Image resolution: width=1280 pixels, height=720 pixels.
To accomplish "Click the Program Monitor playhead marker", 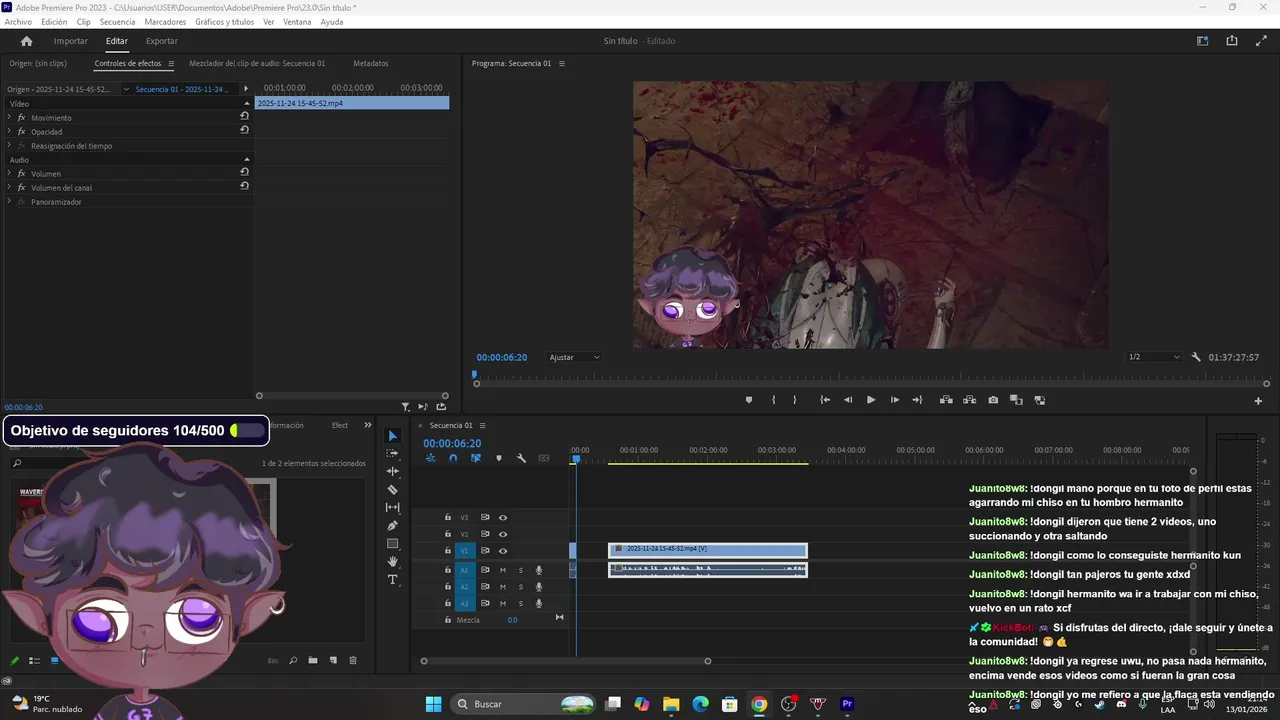I will pyautogui.click(x=475, y=376).
